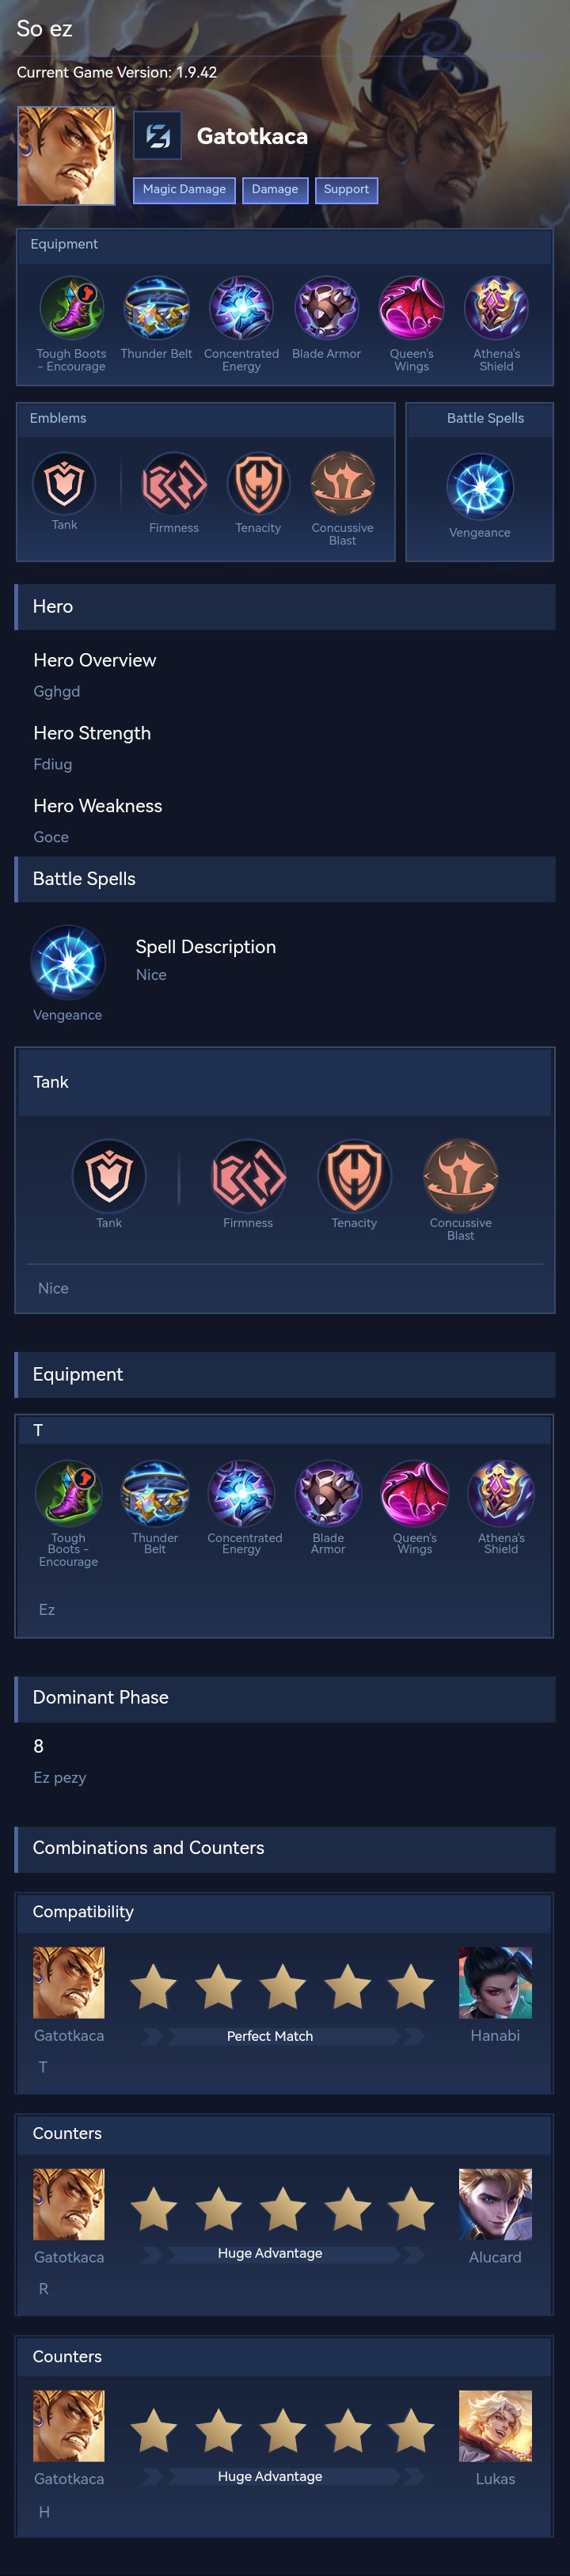This screenshot has width=570, height=2576.
Task: Open the Firmness talent in top Emblems panel
Action: point(174,484)
